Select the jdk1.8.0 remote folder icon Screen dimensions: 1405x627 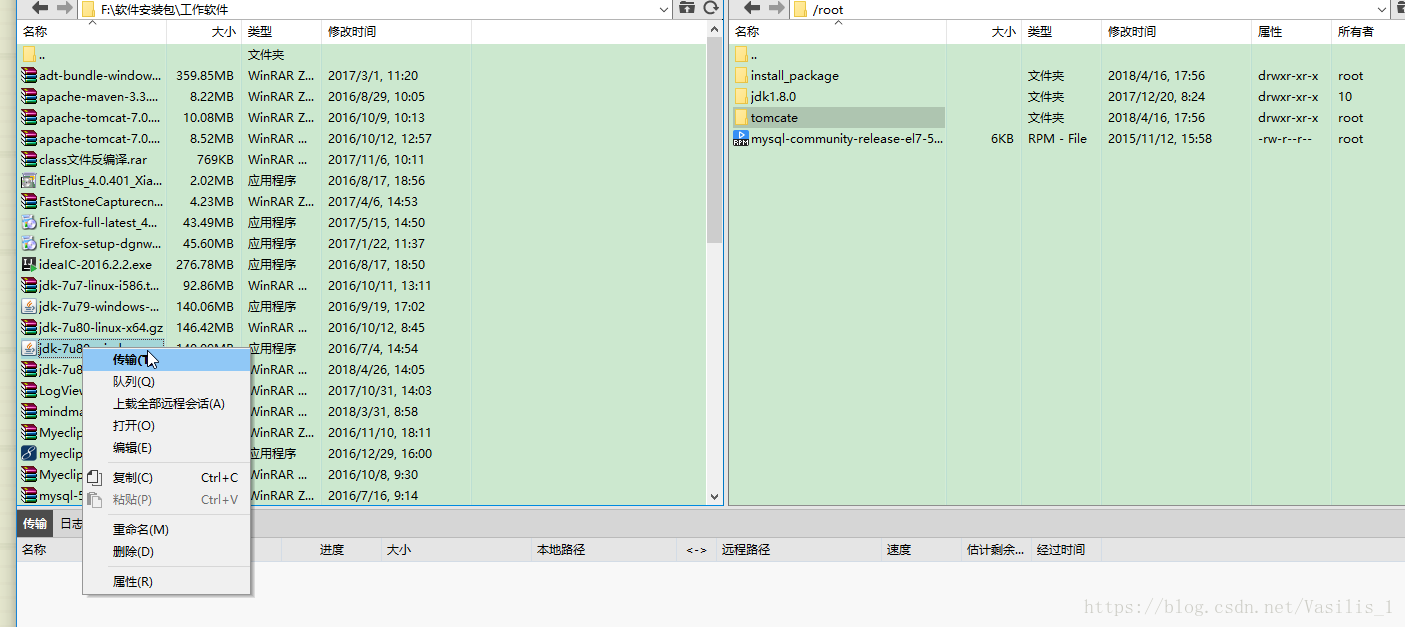pos(741,97)
